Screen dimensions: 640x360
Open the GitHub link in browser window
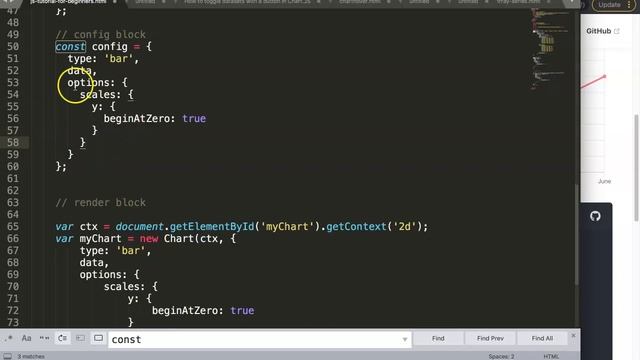598,31
